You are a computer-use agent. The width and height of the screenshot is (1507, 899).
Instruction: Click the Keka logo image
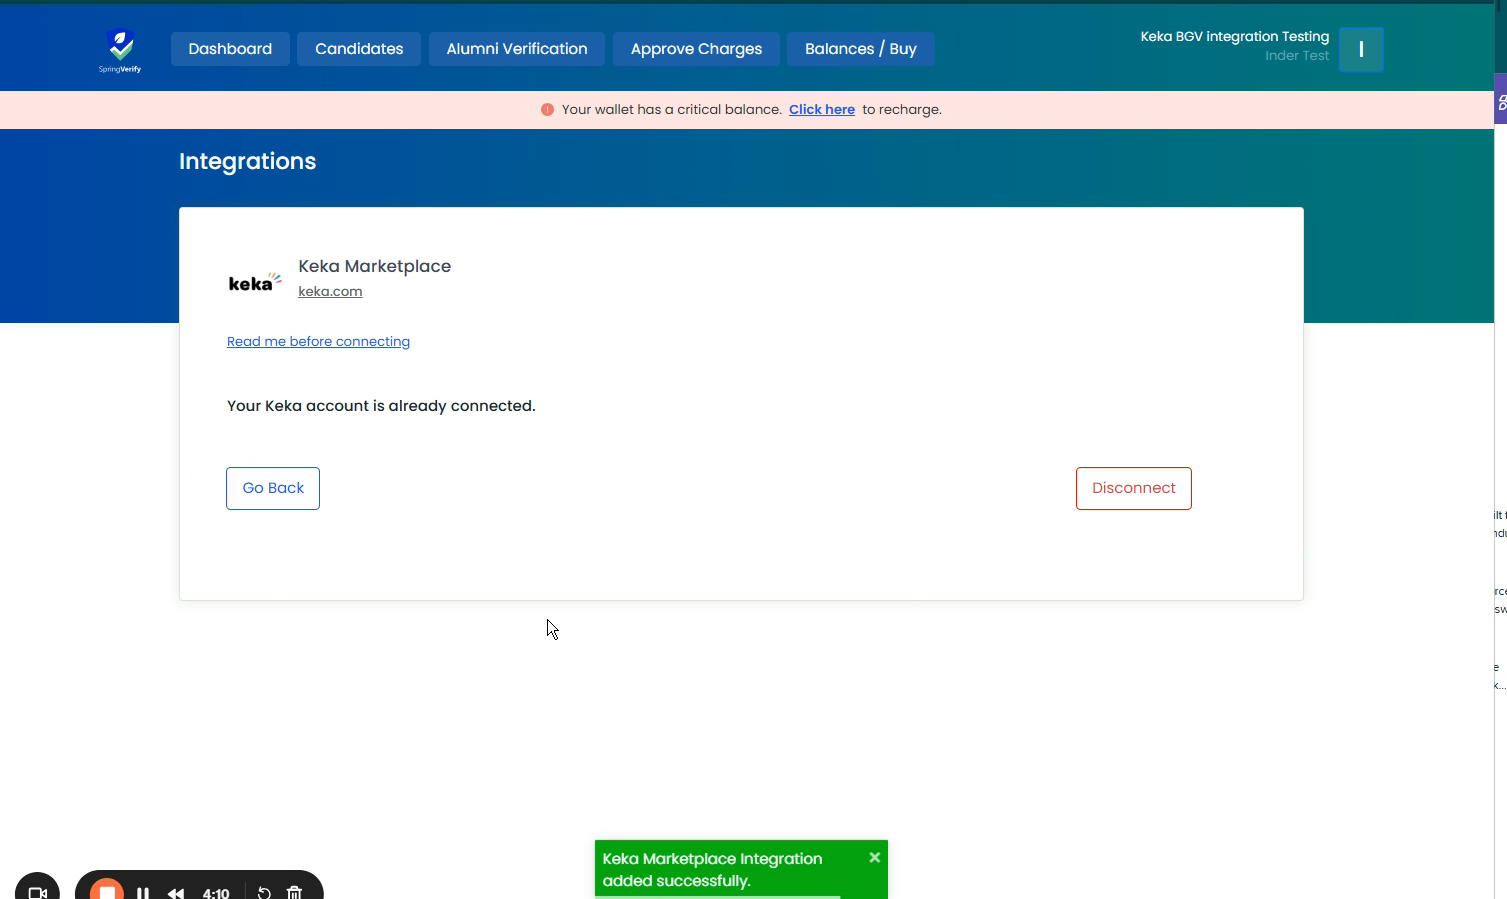pos(254,283)
